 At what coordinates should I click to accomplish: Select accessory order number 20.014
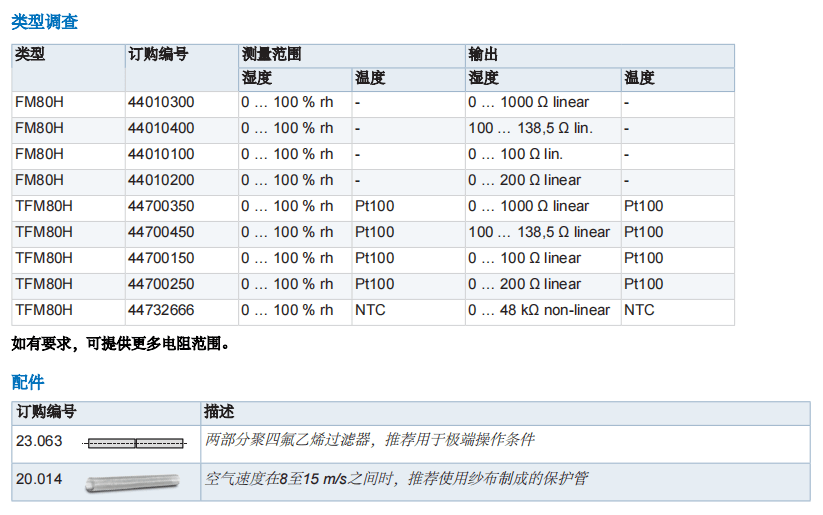(x=39, y=479)
